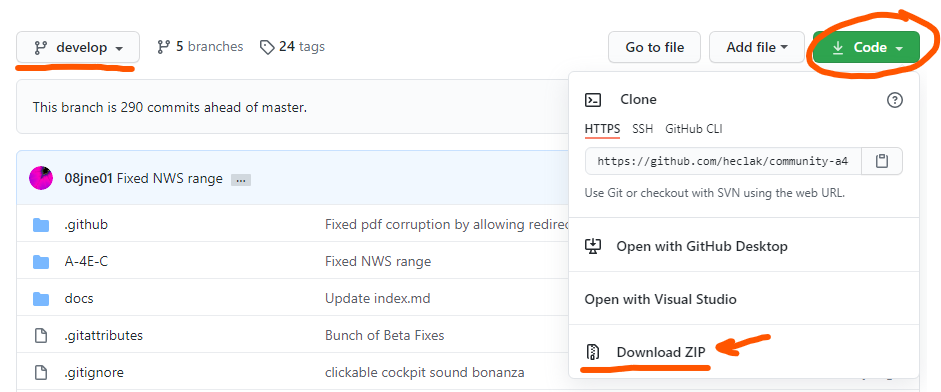
Task: Select Download ZIP
Action: point(661,352)
